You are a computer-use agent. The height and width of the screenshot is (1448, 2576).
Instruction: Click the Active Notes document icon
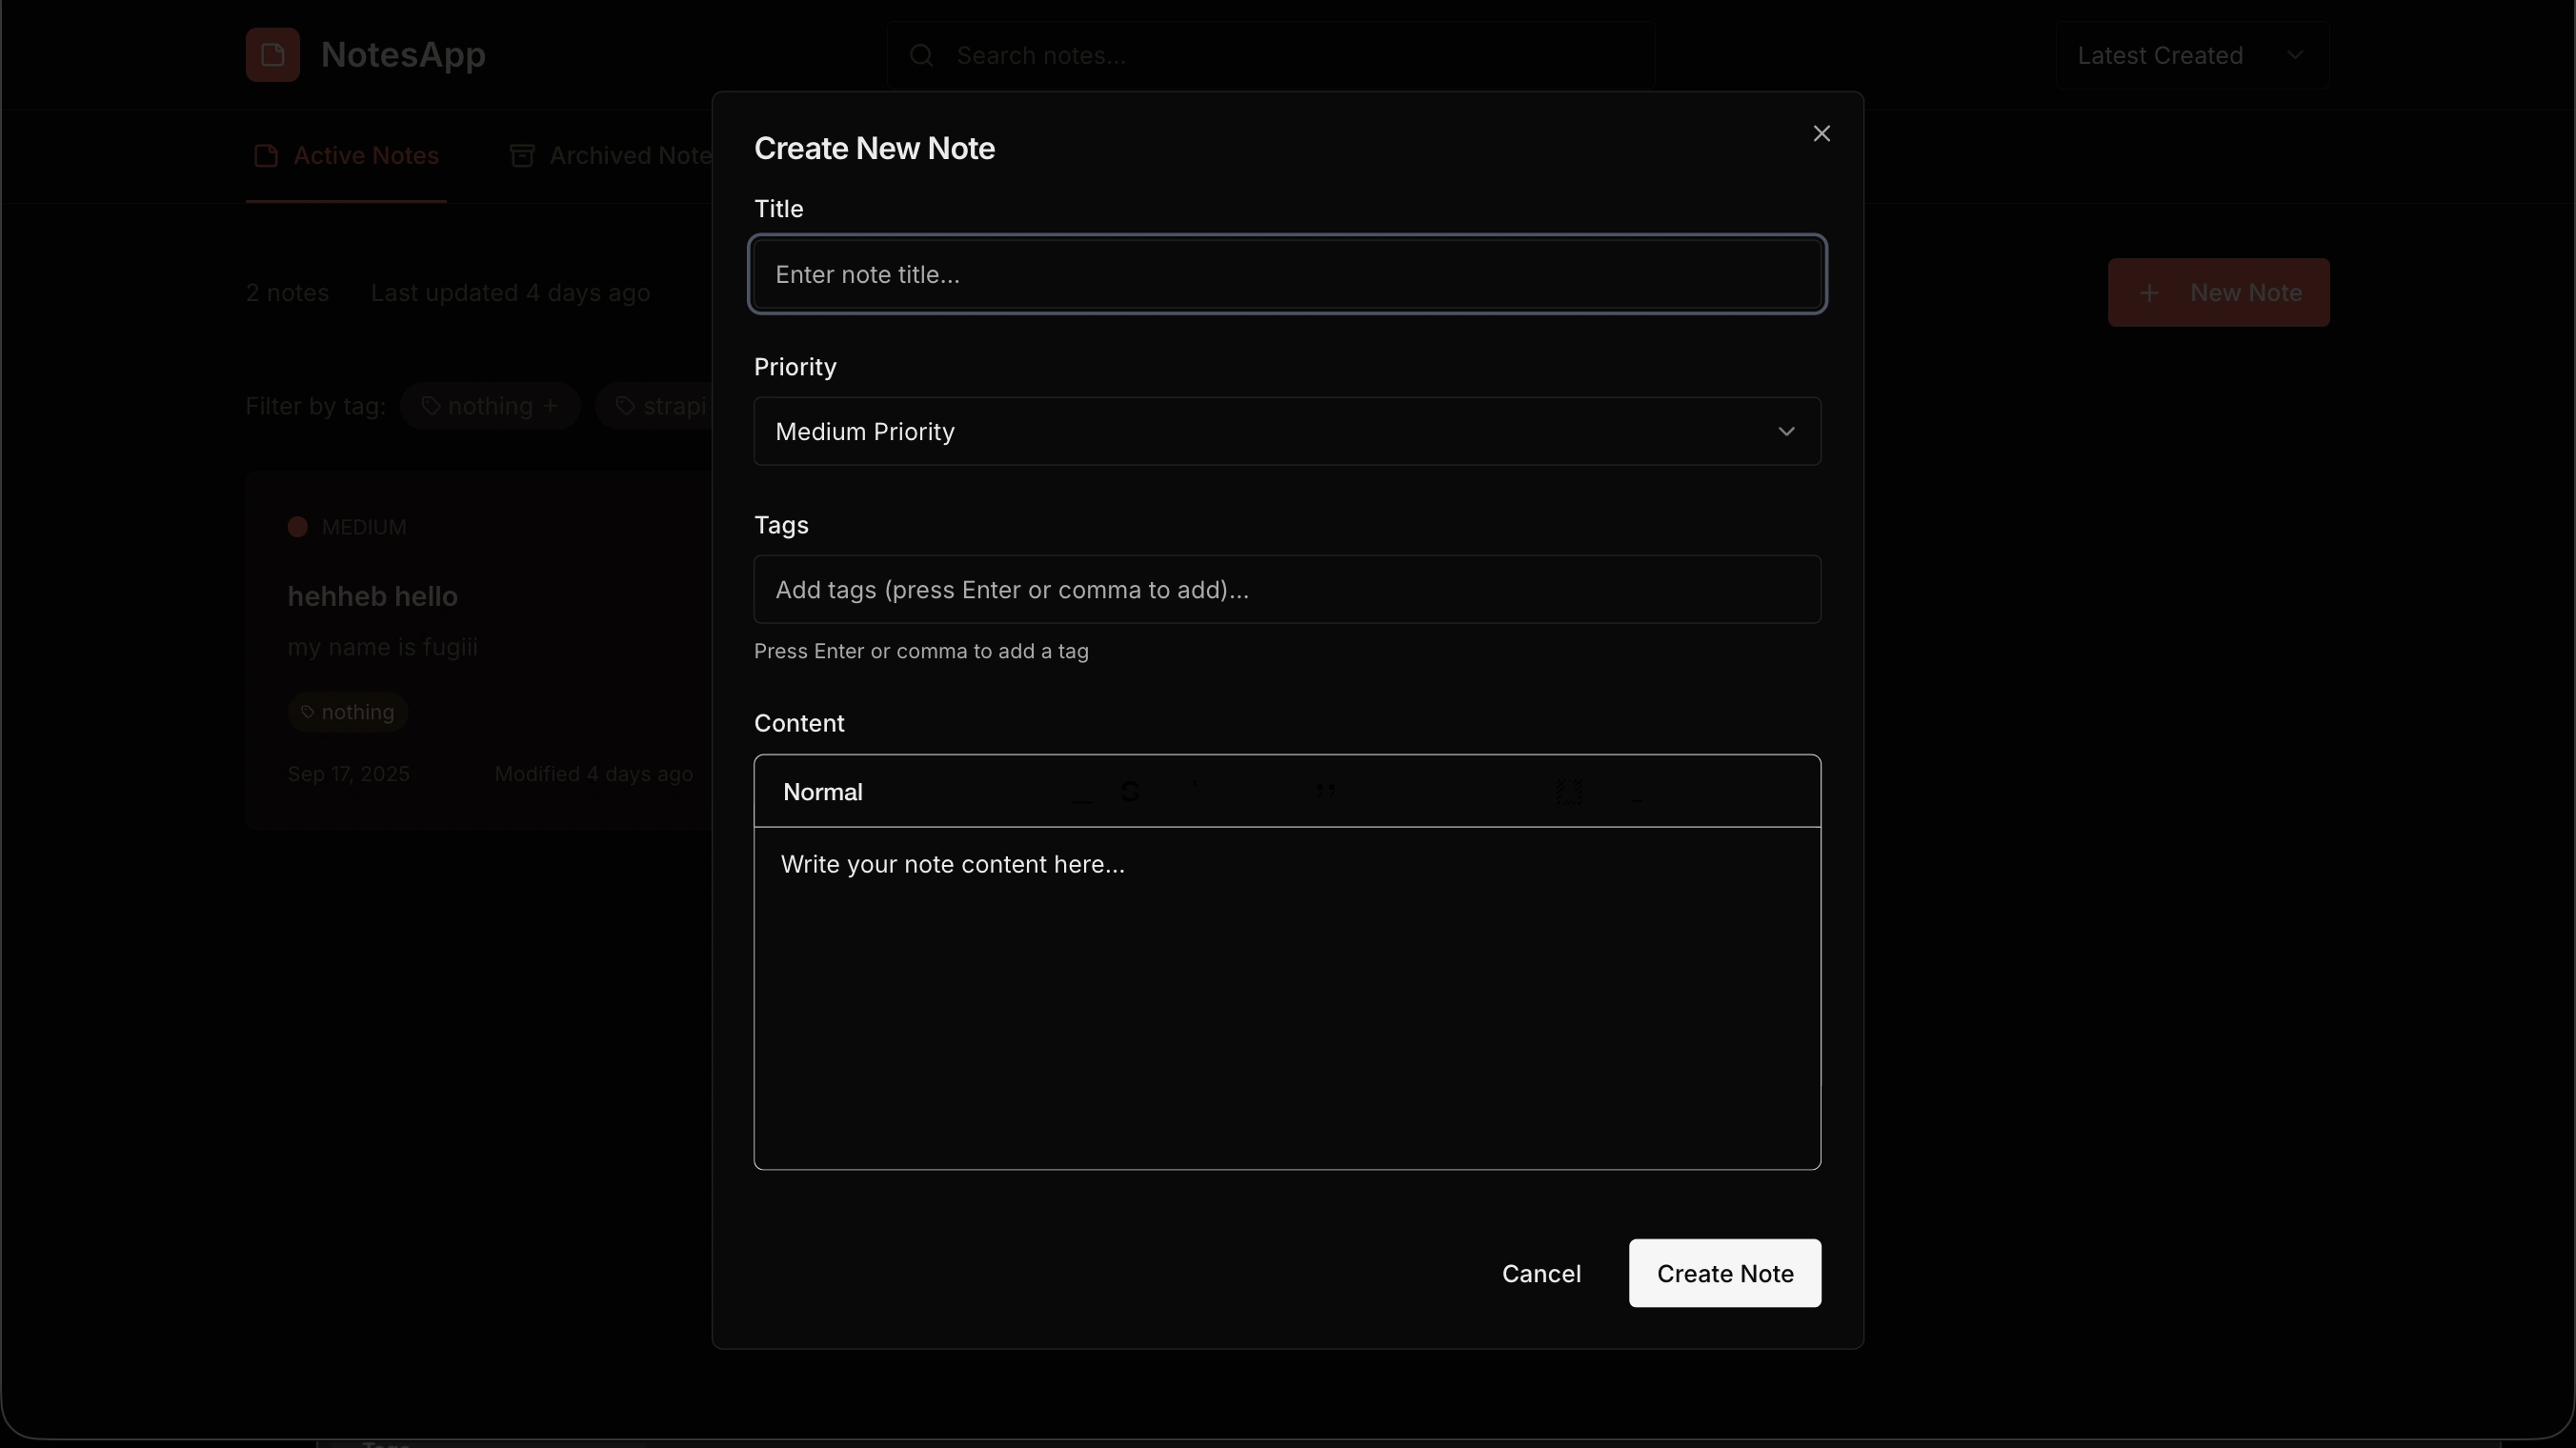265,156
